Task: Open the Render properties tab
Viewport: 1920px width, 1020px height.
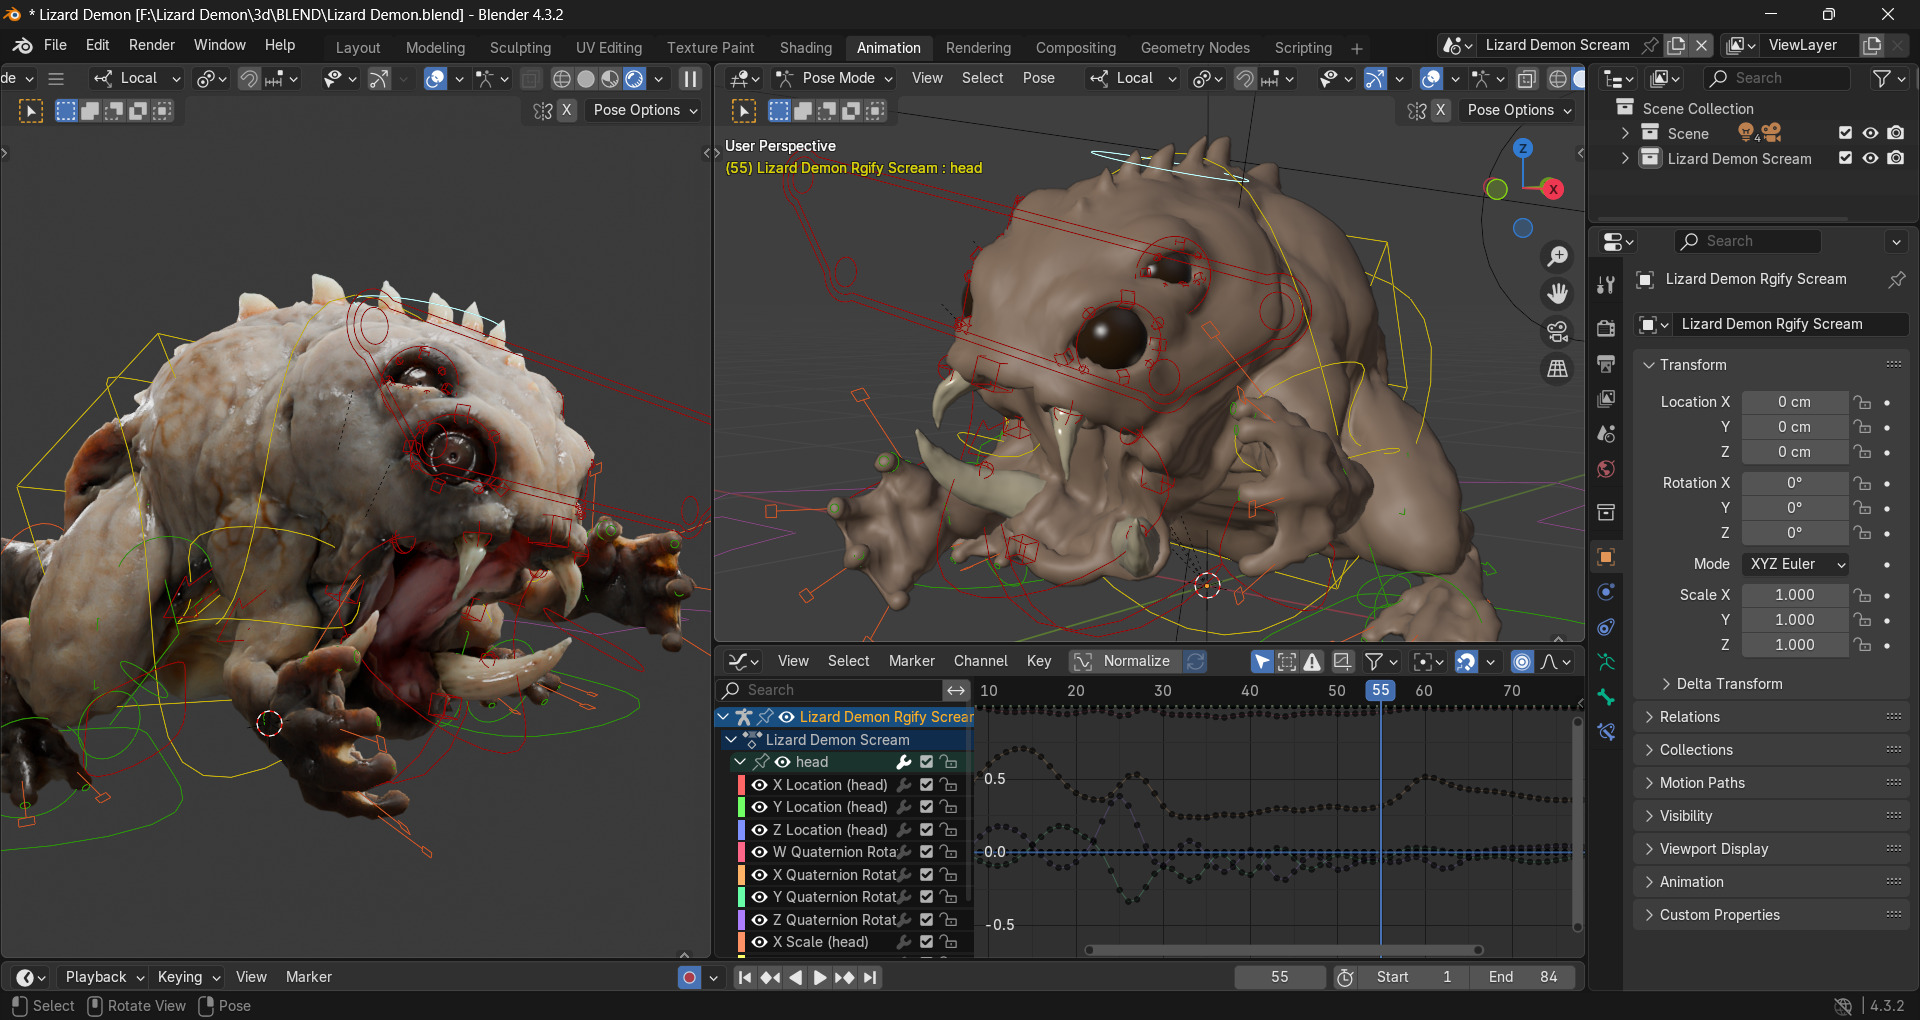Action: 1606,329
